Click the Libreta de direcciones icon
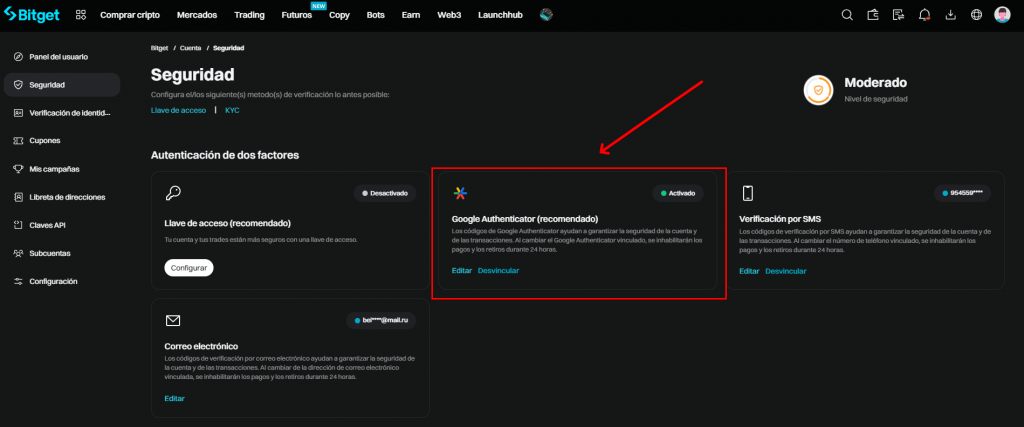The height and width of the screenshot is (427, 1024). tap(18, 197)
